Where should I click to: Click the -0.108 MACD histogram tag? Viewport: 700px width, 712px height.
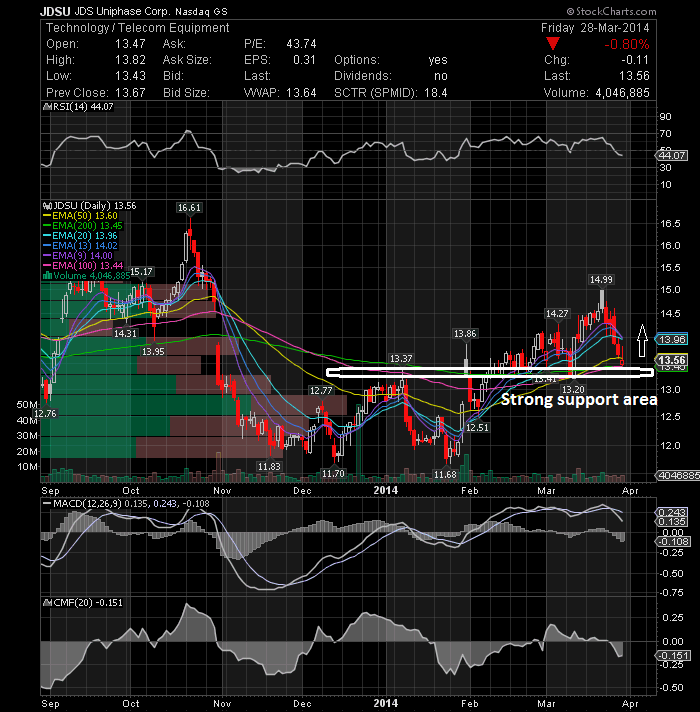(673, 542)
